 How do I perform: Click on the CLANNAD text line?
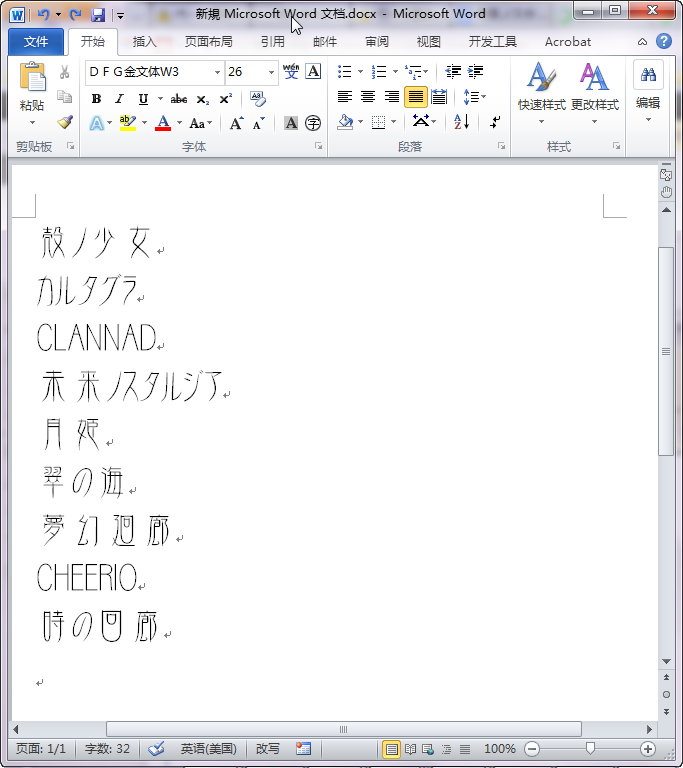point(97,337)
